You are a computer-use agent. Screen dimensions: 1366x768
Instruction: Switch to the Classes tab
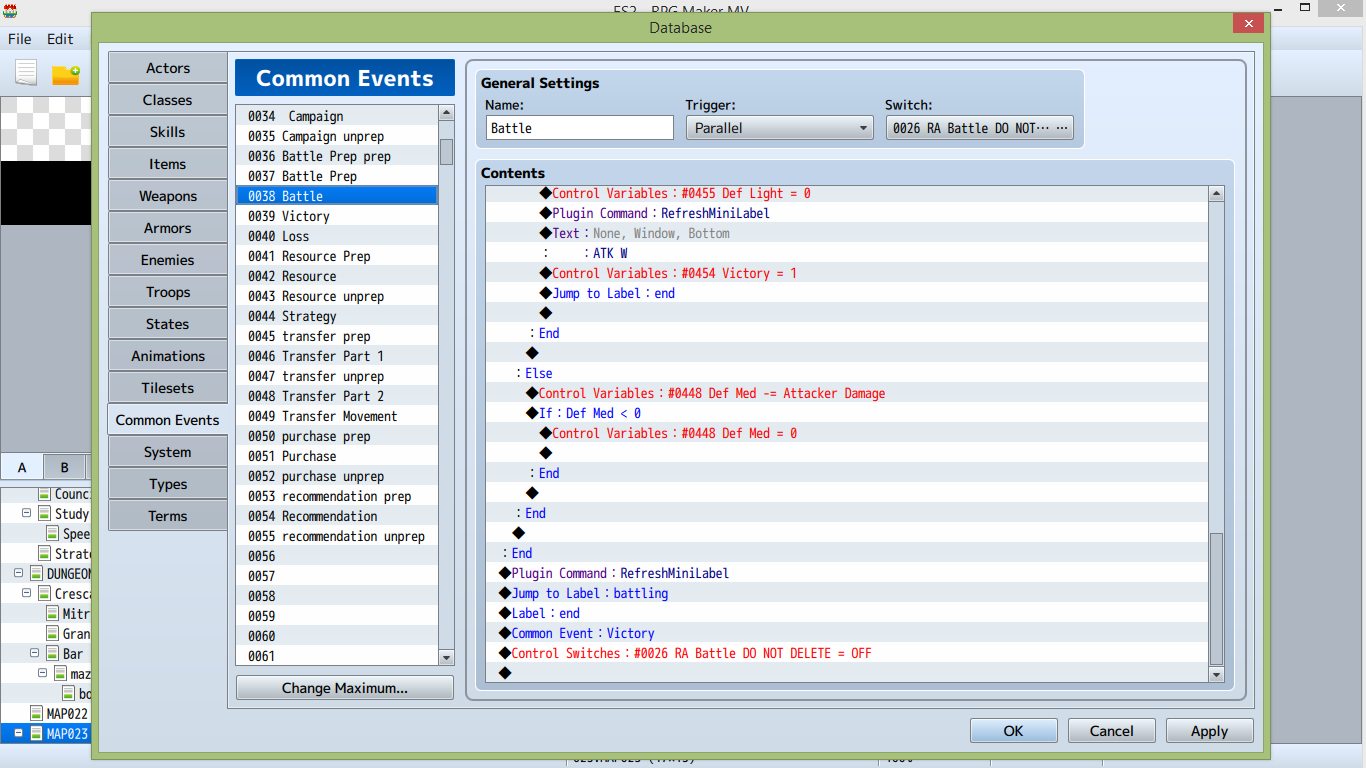168,100
